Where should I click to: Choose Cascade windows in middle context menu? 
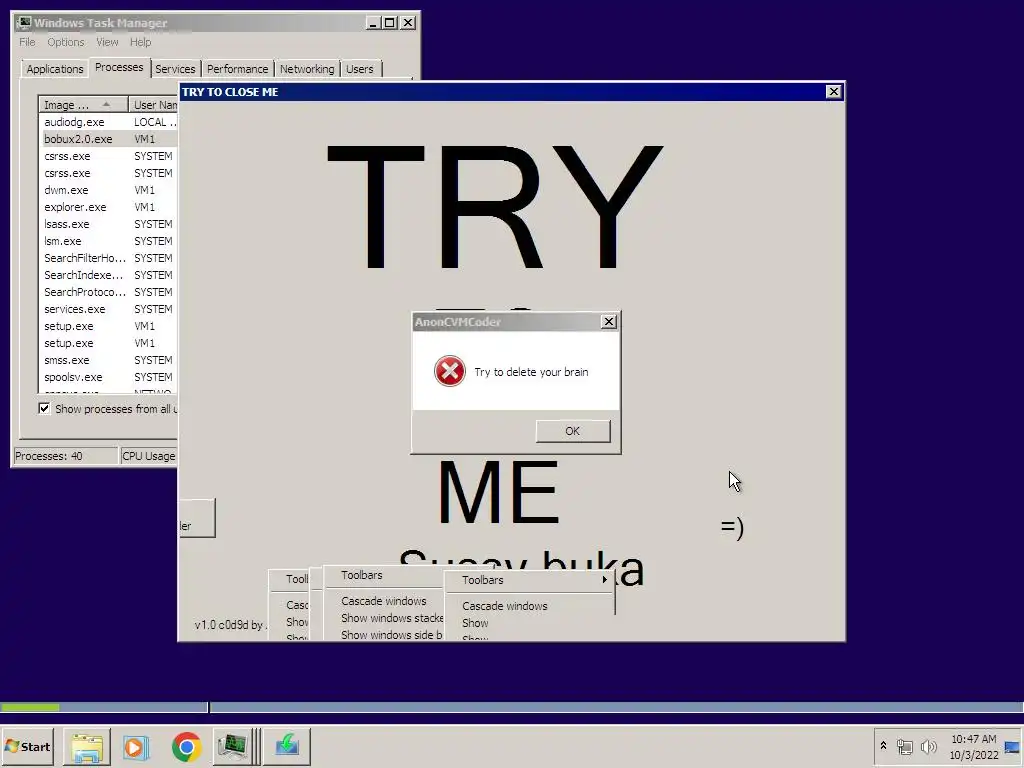384,601
